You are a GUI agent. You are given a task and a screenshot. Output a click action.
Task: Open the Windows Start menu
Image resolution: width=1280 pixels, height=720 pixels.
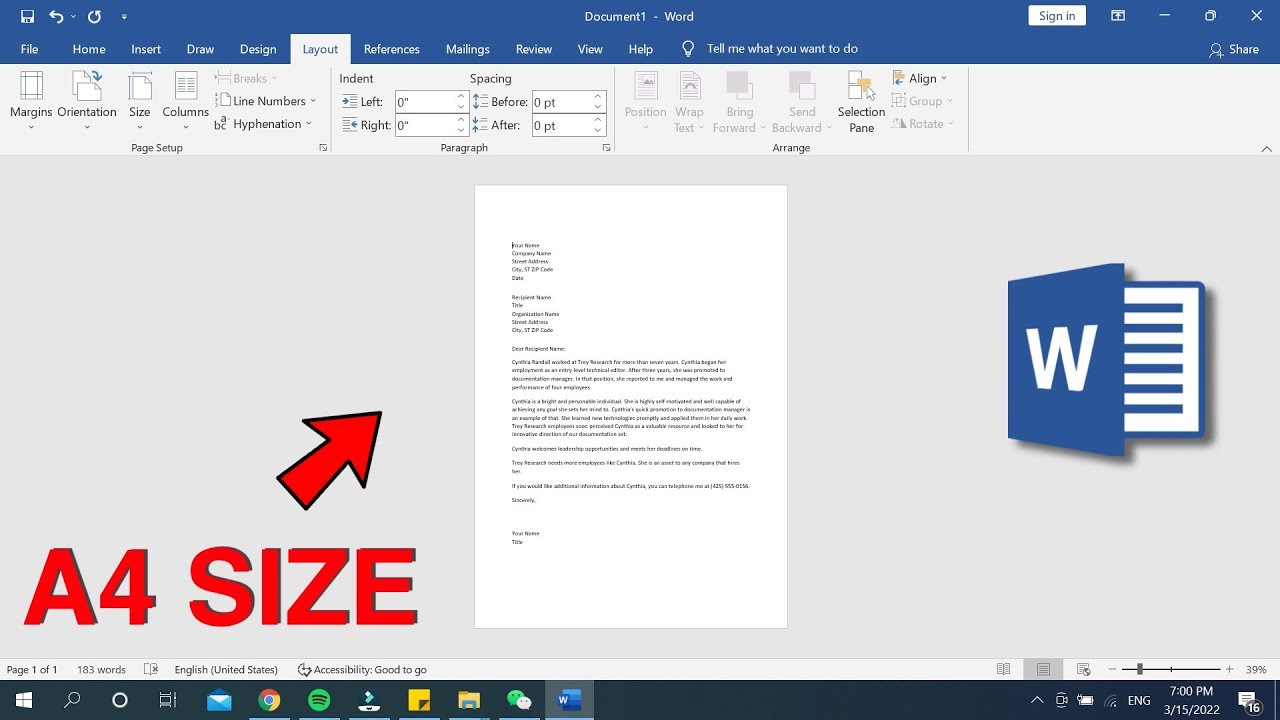[24, 700]
